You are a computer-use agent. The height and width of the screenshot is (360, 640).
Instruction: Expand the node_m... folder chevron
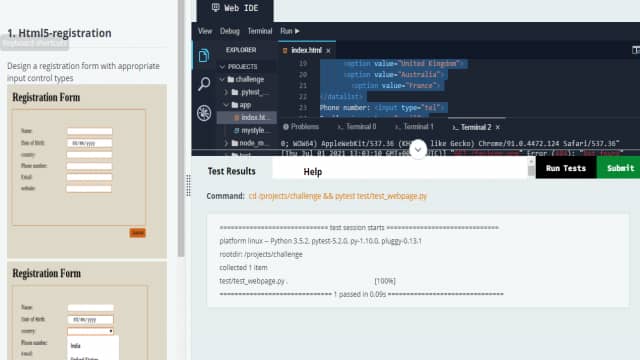tap(227, 143)
